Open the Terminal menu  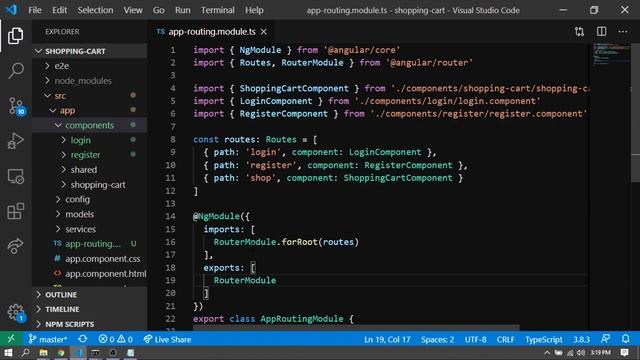click(x=218, y=10)
